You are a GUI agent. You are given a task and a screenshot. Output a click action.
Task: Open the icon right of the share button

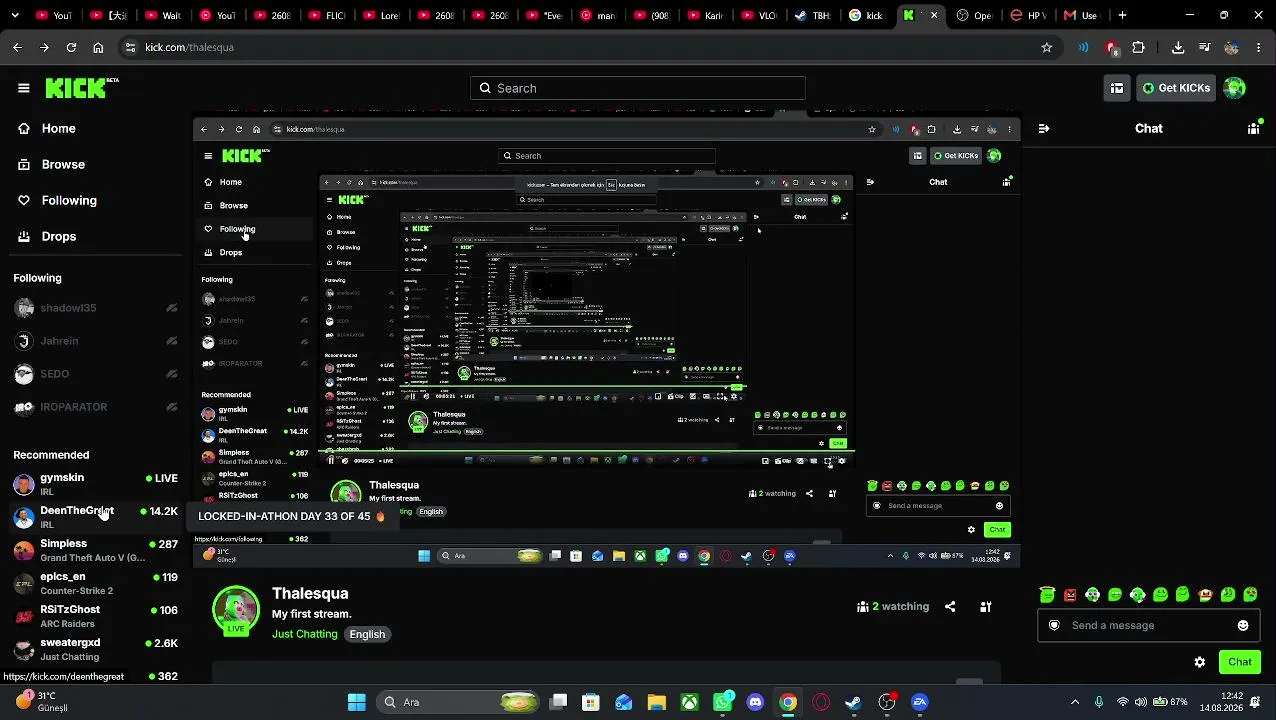point(985,606)
